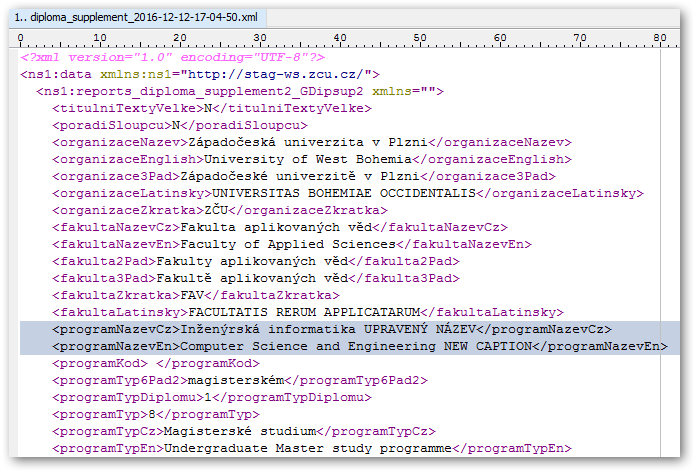Click the fakulta3Pad line
The image size is (694, 471).
click(256, 278)
